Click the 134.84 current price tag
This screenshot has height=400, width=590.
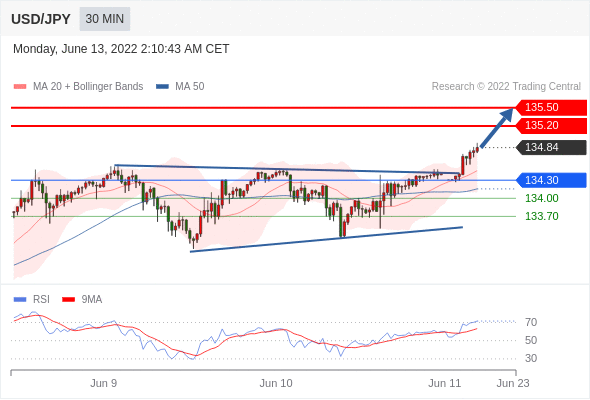(551, 148)
